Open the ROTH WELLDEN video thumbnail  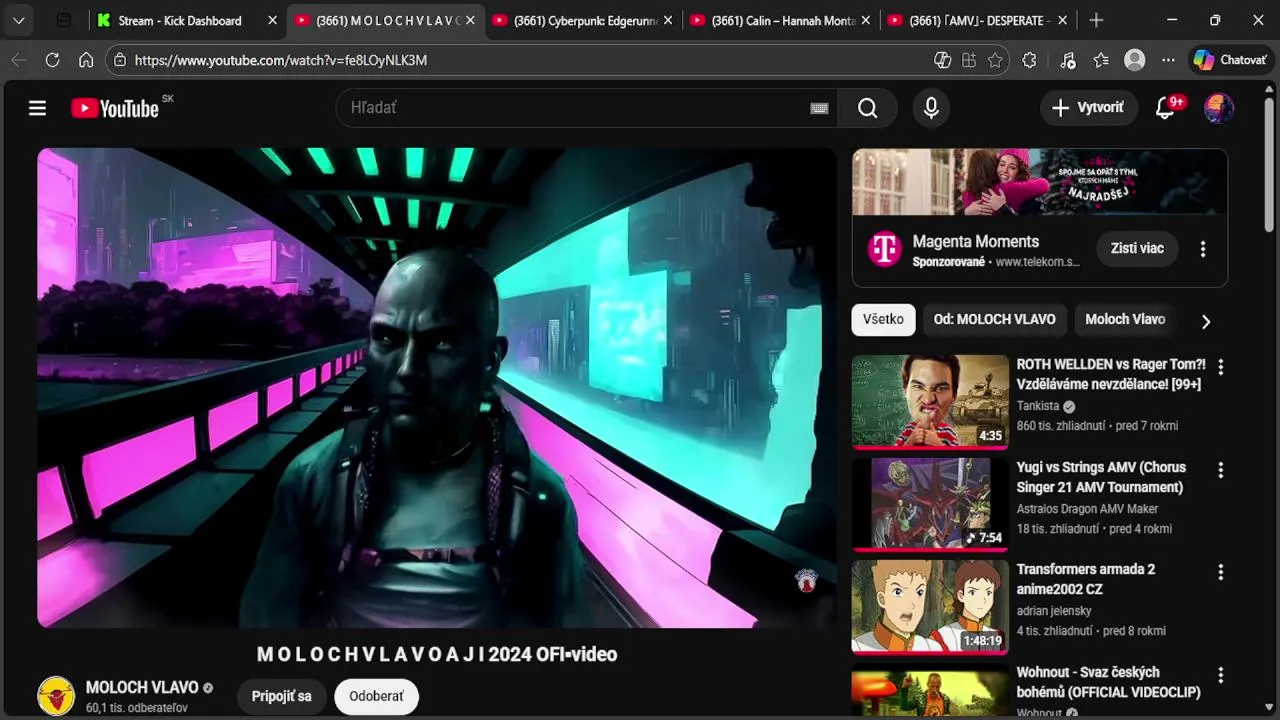(x=930, y=401)
